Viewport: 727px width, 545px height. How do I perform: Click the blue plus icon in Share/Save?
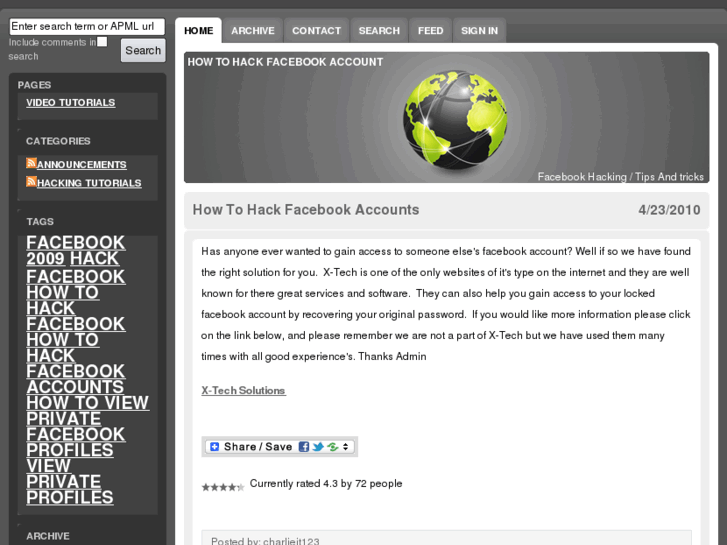coord(214,447)
